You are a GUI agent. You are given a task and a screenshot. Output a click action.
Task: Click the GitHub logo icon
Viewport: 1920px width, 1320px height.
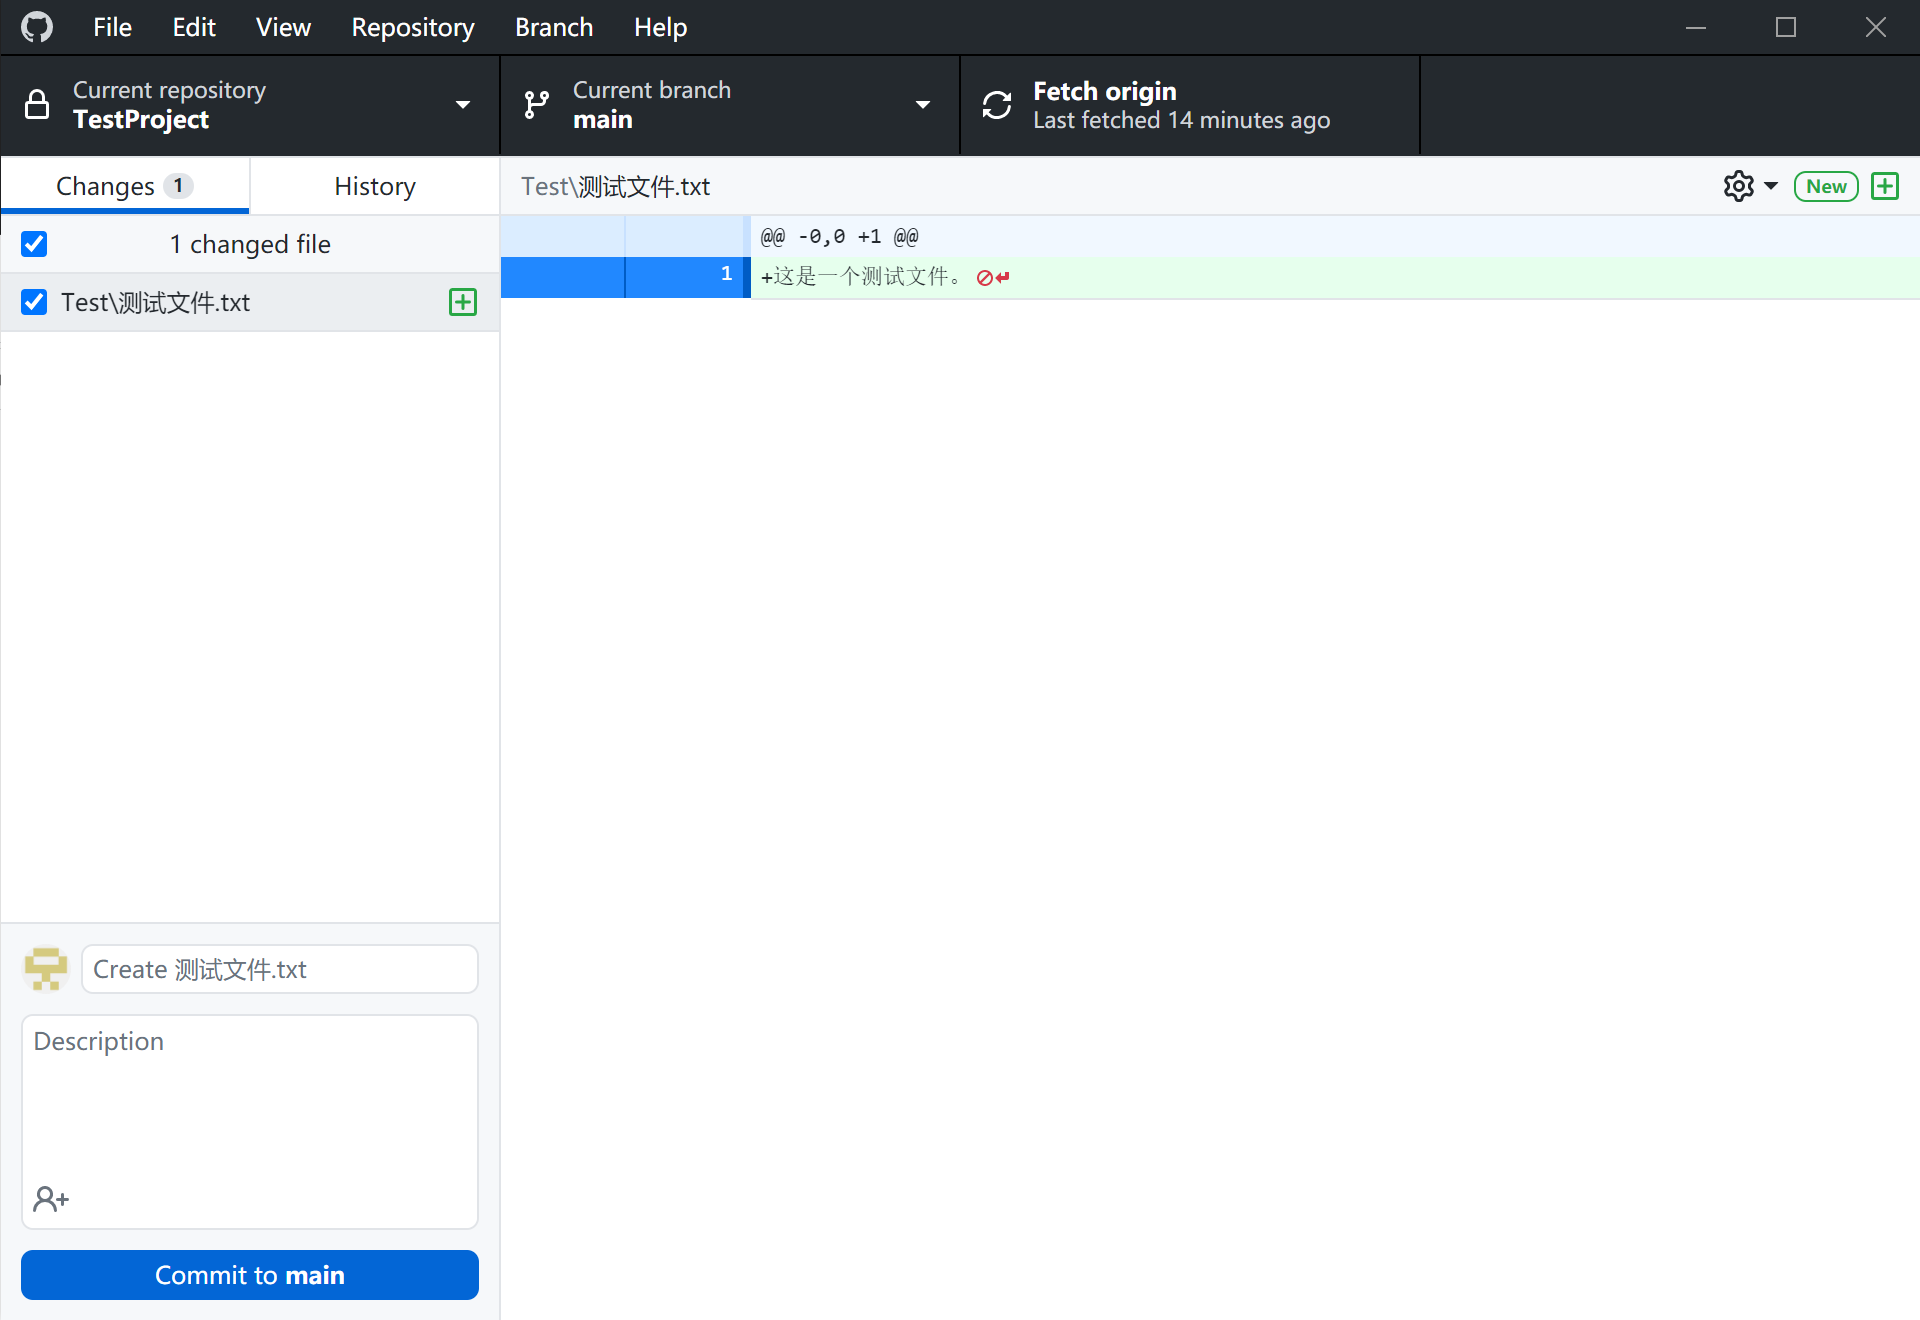tap(37, 27)
